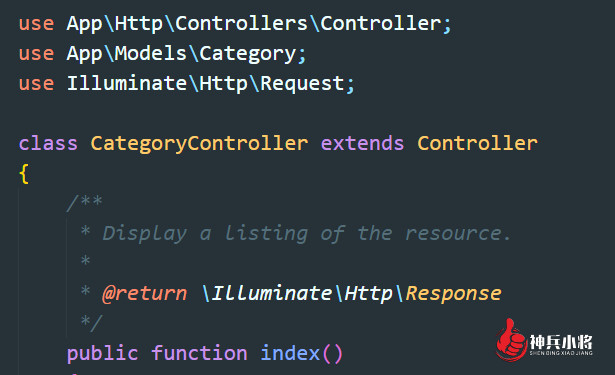Screen dimensions: 615x375
Task: Click the class keyword
Action: (48, 143)
